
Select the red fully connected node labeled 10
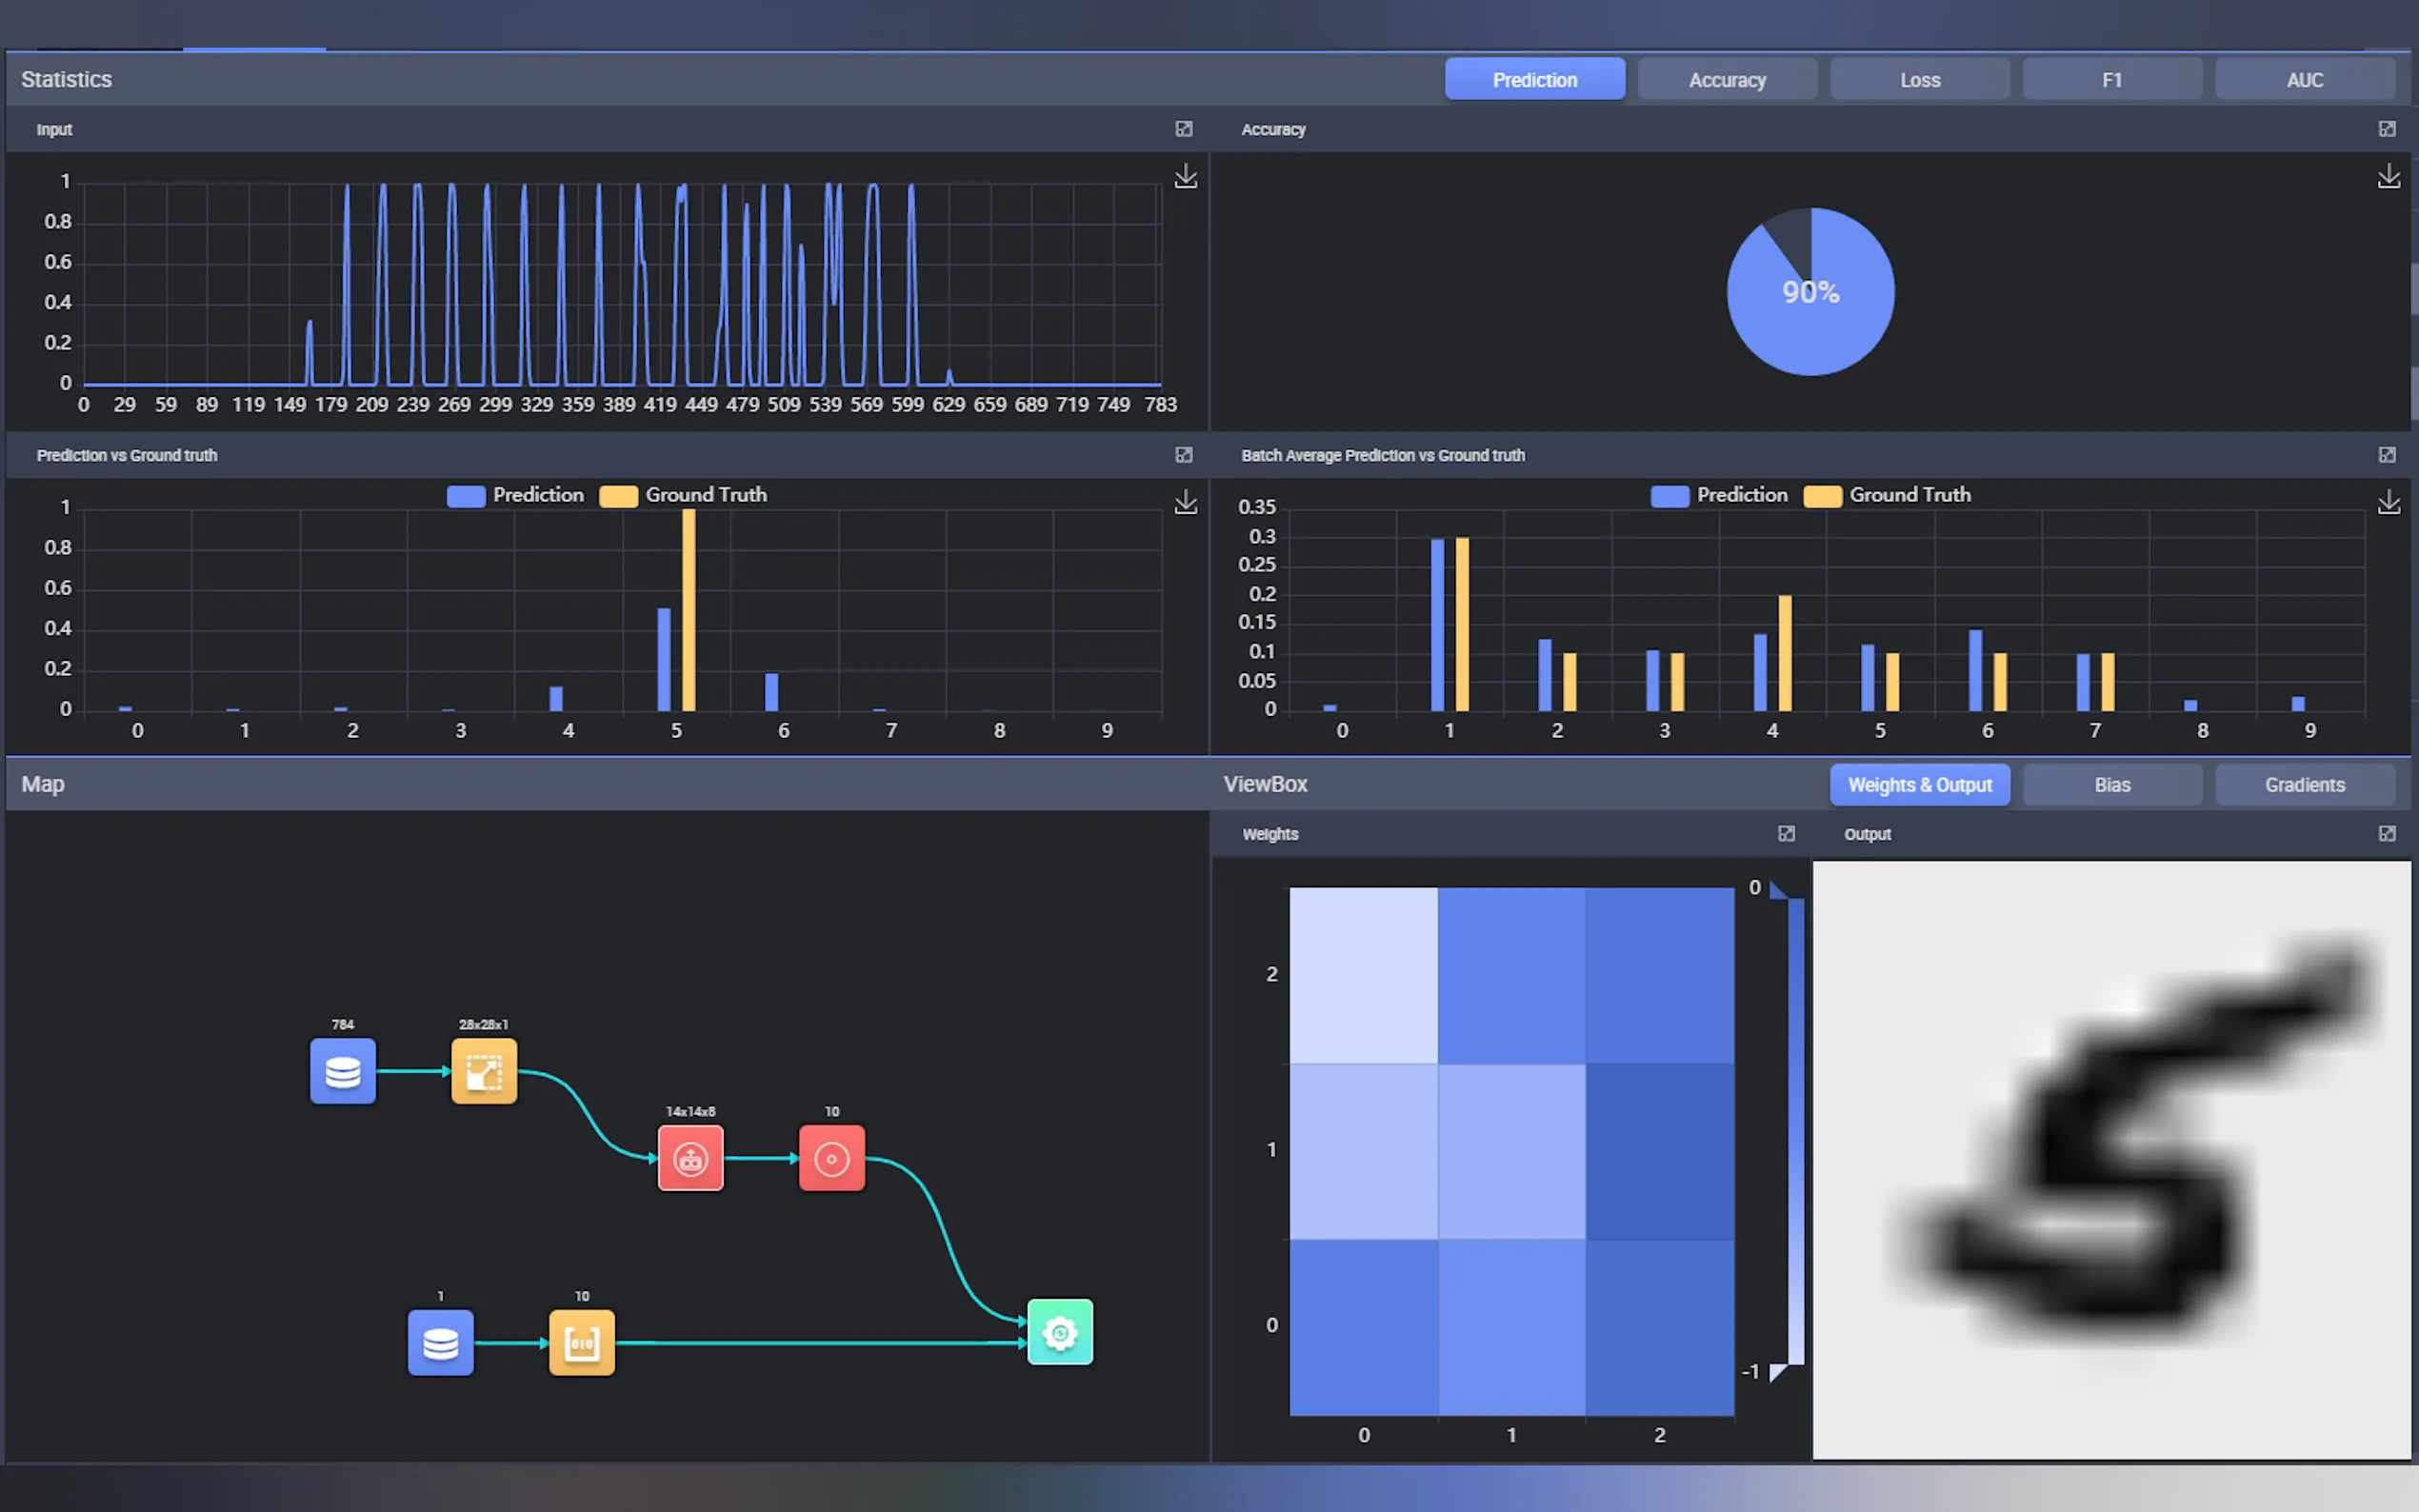pyautogui.click(x=831, y=1158)
